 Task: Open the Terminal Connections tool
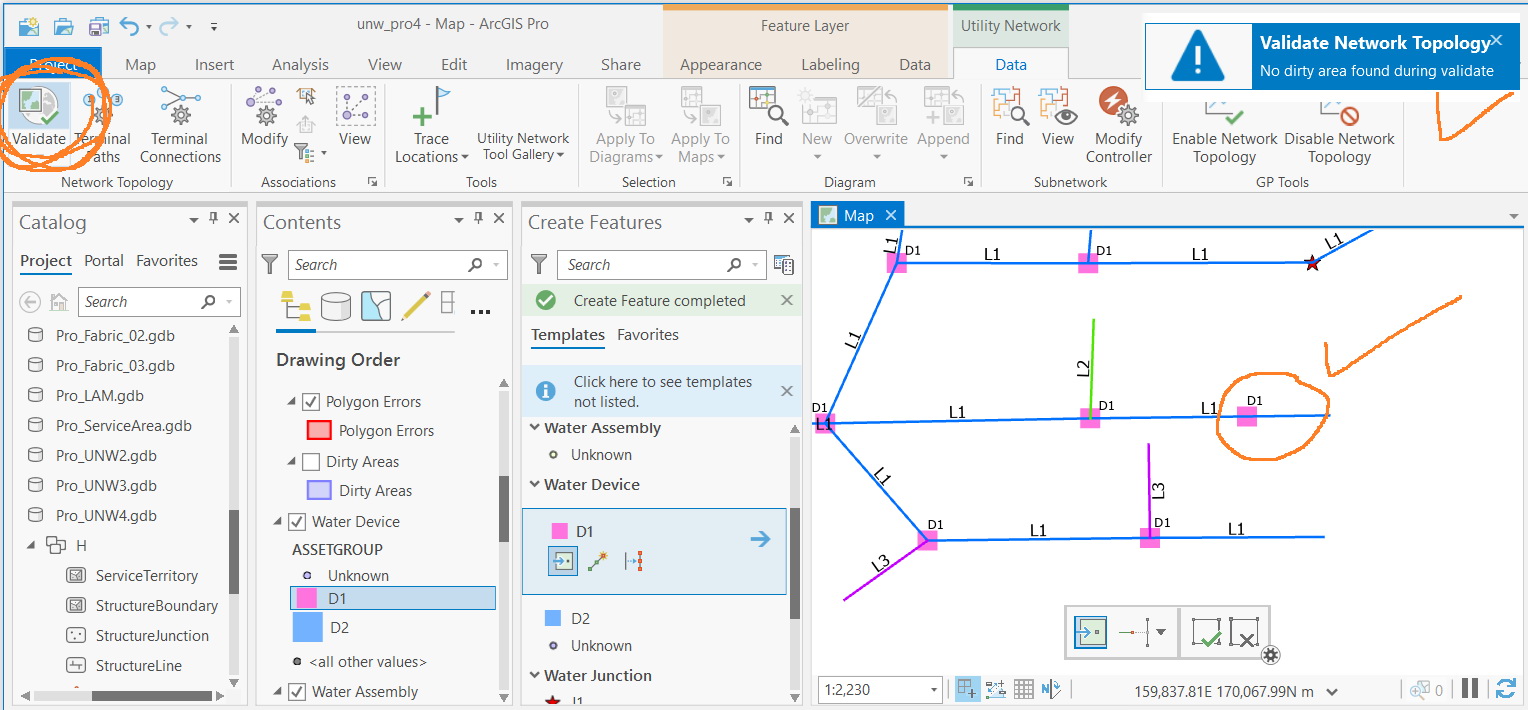(x=180, y=126)
